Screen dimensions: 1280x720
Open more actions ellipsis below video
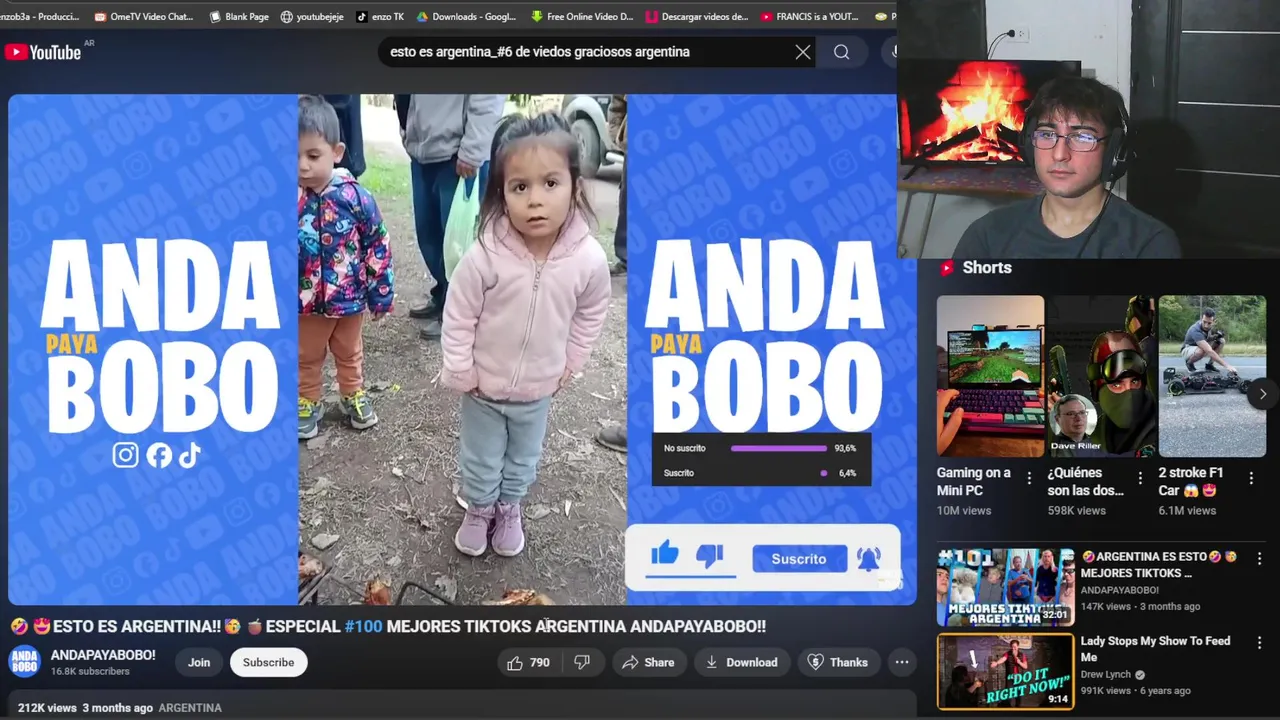pos(902,662)
